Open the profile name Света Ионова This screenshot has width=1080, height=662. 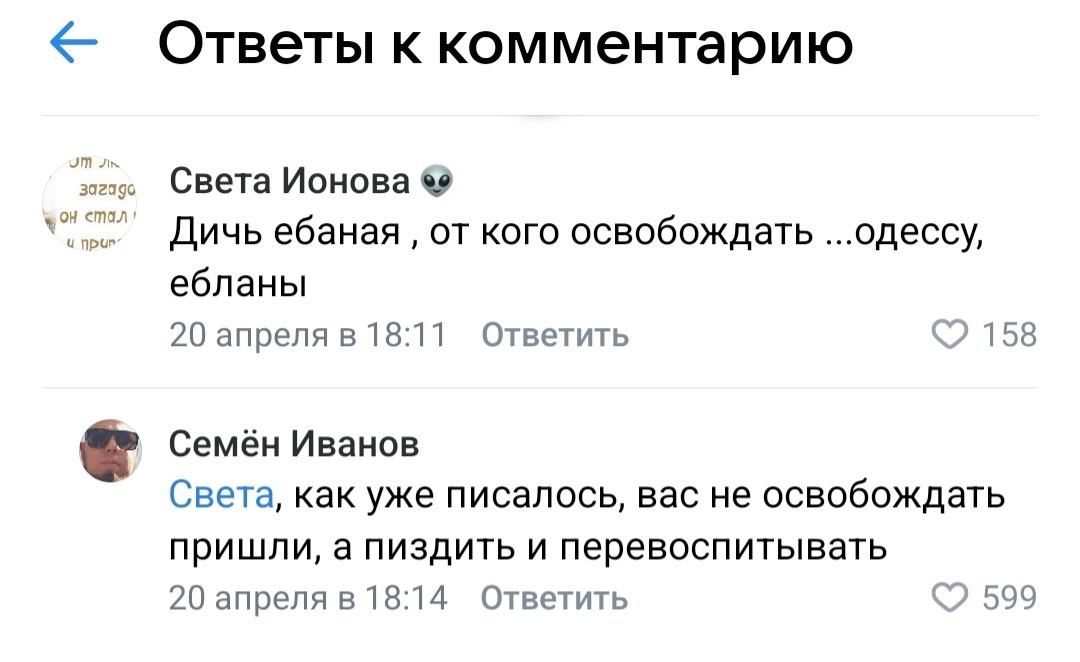(x=290, y=181)
